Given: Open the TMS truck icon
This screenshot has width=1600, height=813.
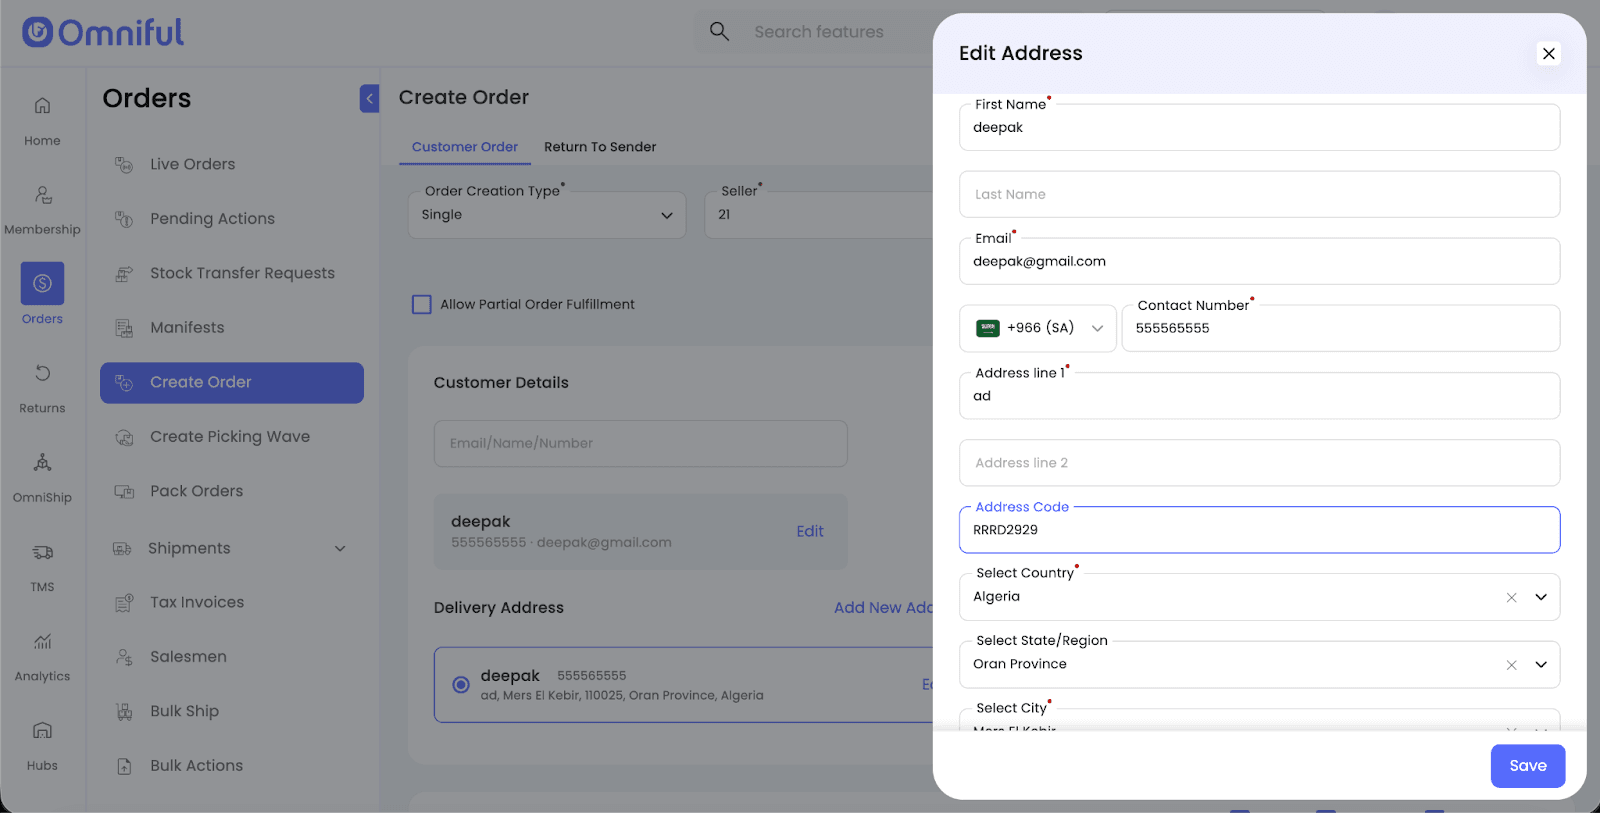Looking at the screenshot, I should pyautogui.click(x=42, y=552).
